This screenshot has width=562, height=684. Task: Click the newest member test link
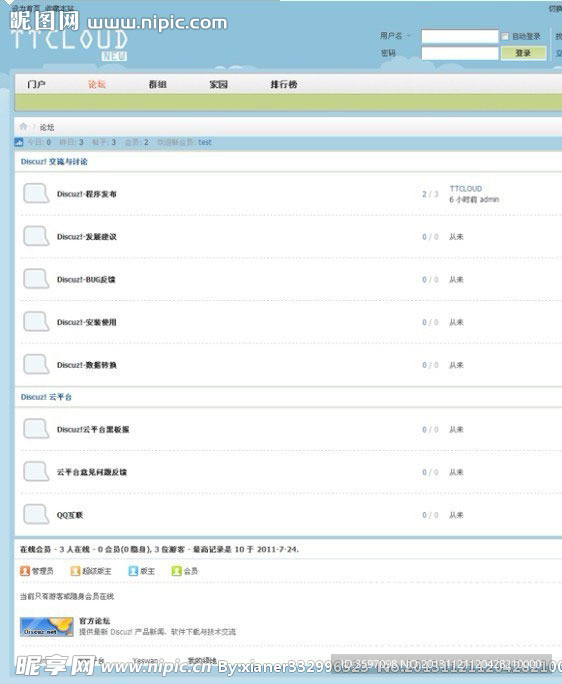point(205,142)
